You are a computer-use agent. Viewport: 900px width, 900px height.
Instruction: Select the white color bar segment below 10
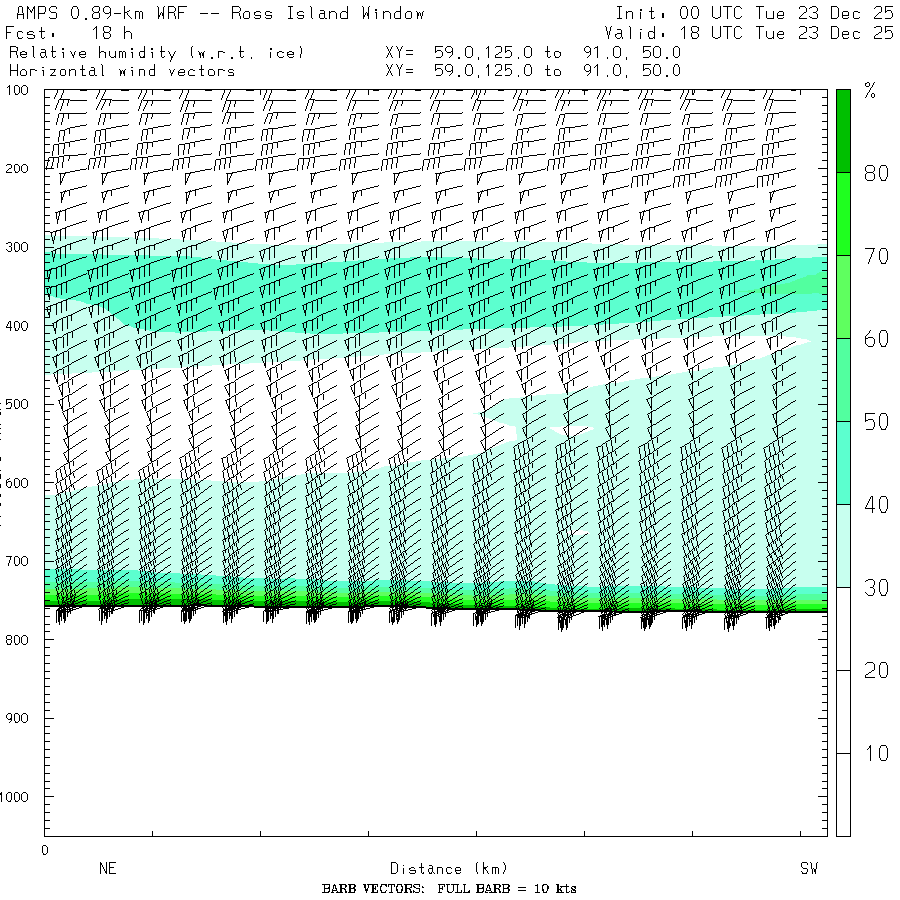843,794
